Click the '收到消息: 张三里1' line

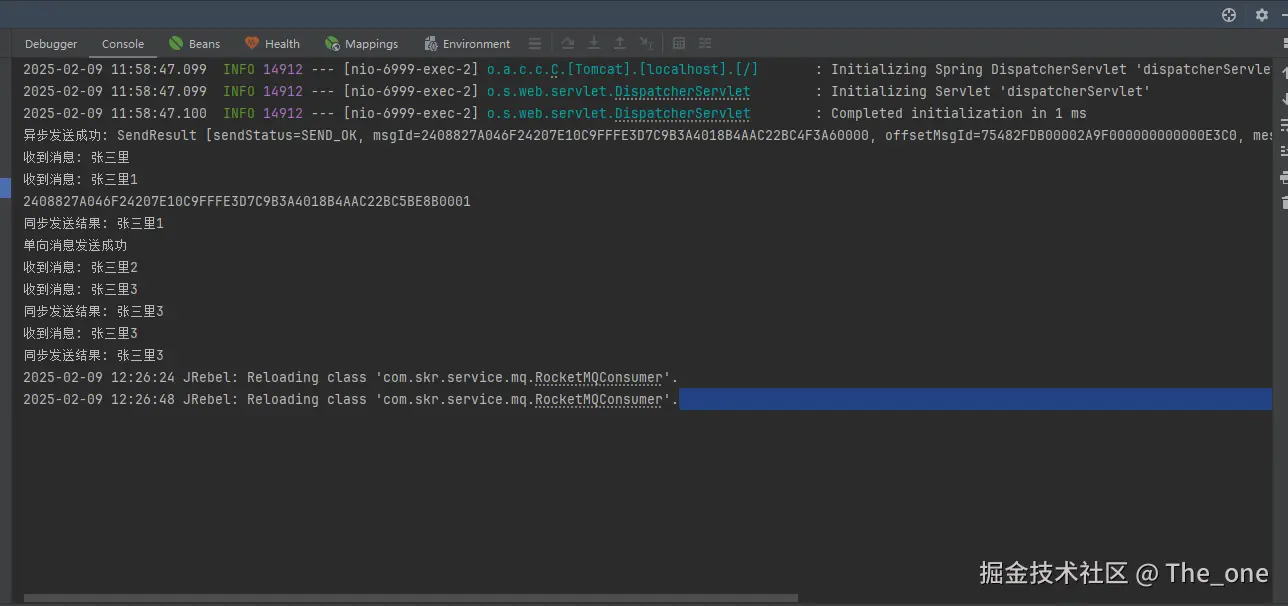coord(80,179)
